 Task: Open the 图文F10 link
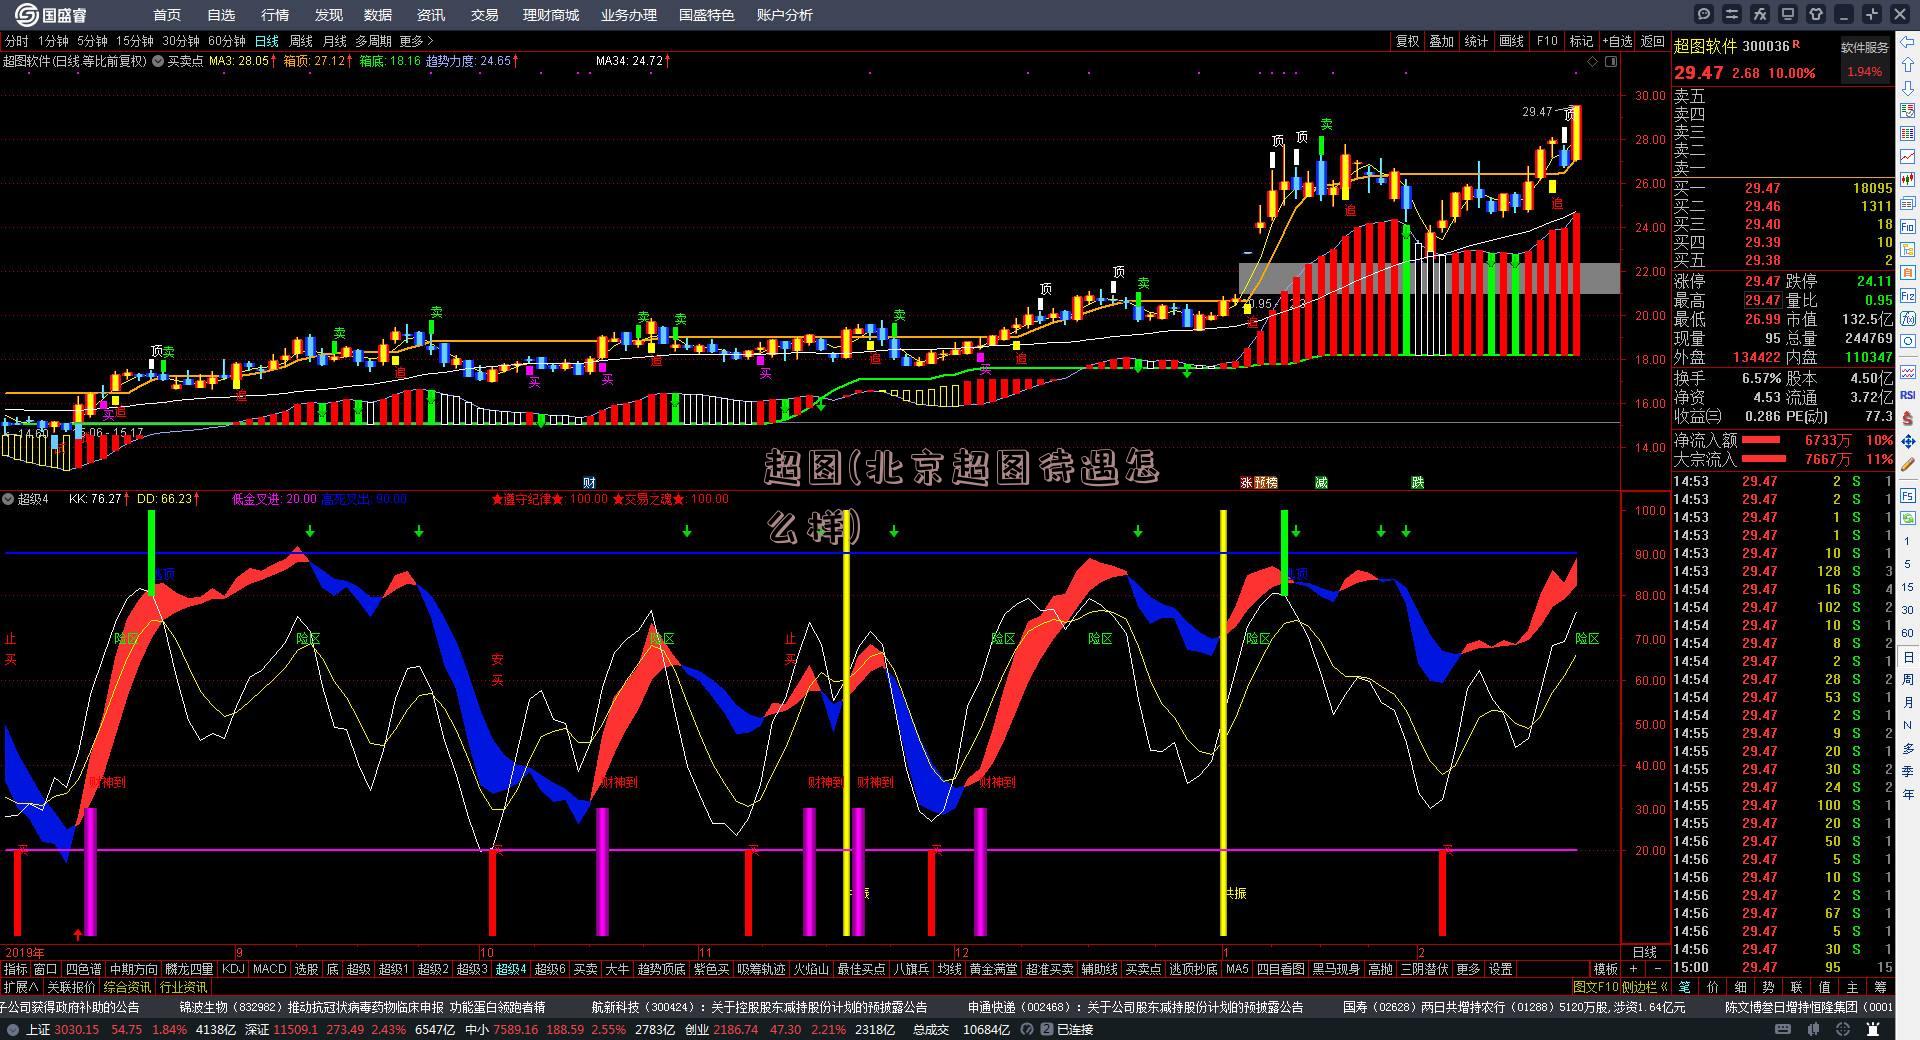(1595, 987)
